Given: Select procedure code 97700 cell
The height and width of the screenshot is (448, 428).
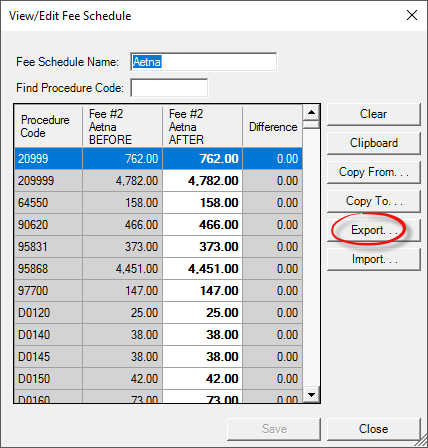Looking at the screenshot, I should pyautogui.click(x=49, y=291).
